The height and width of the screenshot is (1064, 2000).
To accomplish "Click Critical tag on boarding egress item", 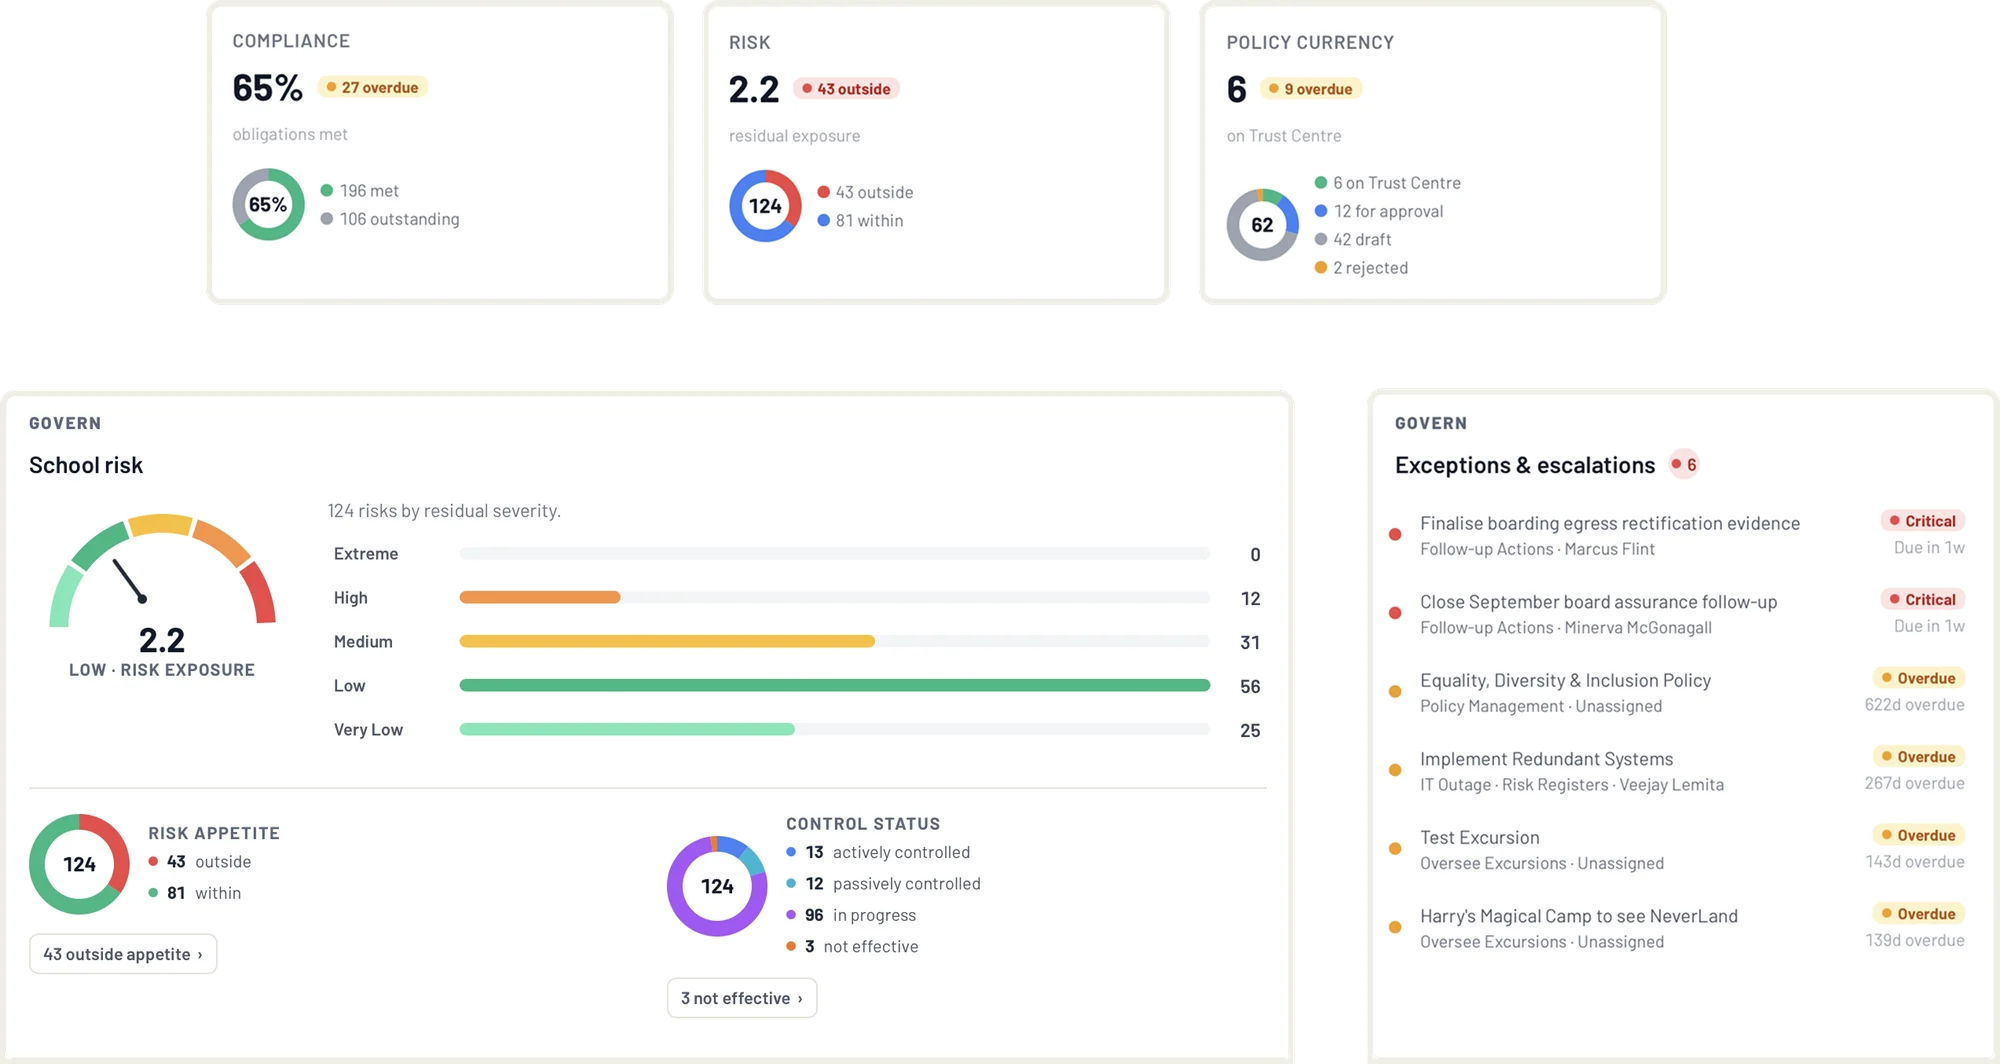I will point(1922,521).
